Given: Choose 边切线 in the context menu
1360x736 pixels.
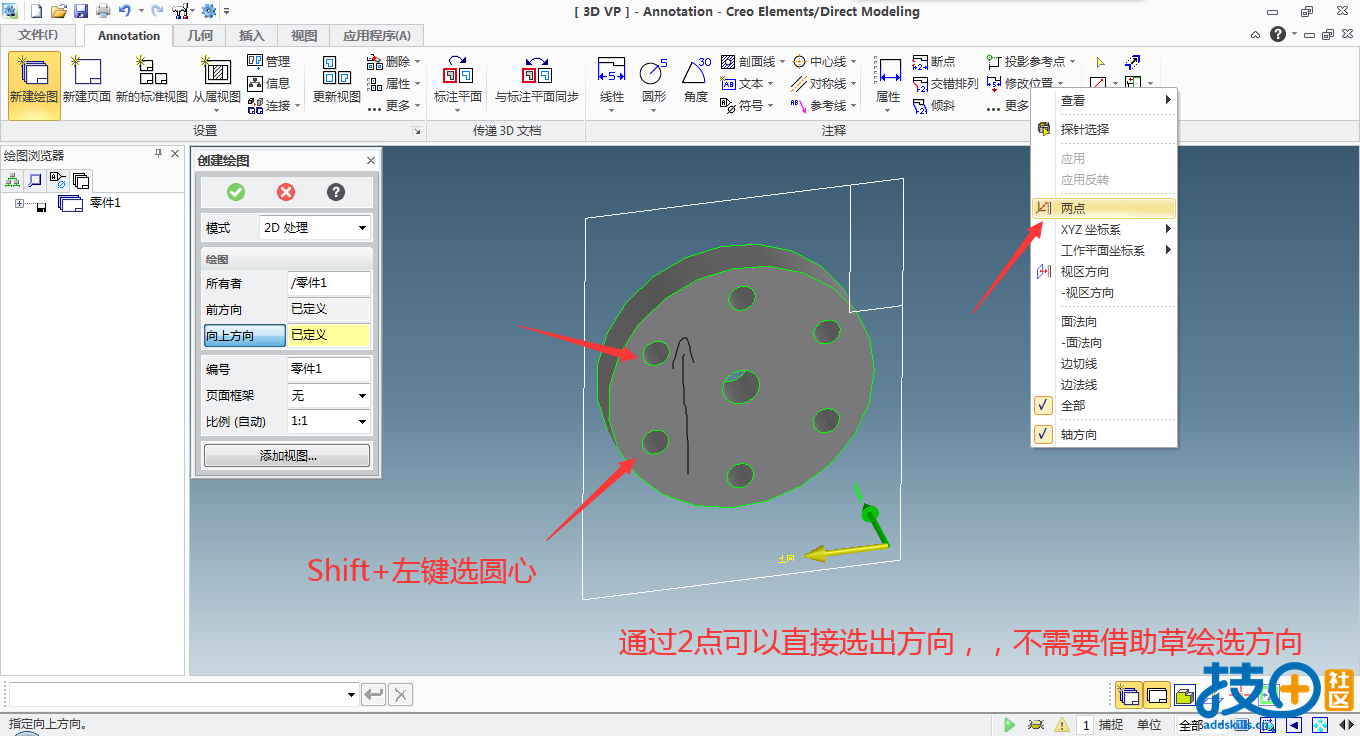Looking at the screenshot, I should click(1104, 363).
